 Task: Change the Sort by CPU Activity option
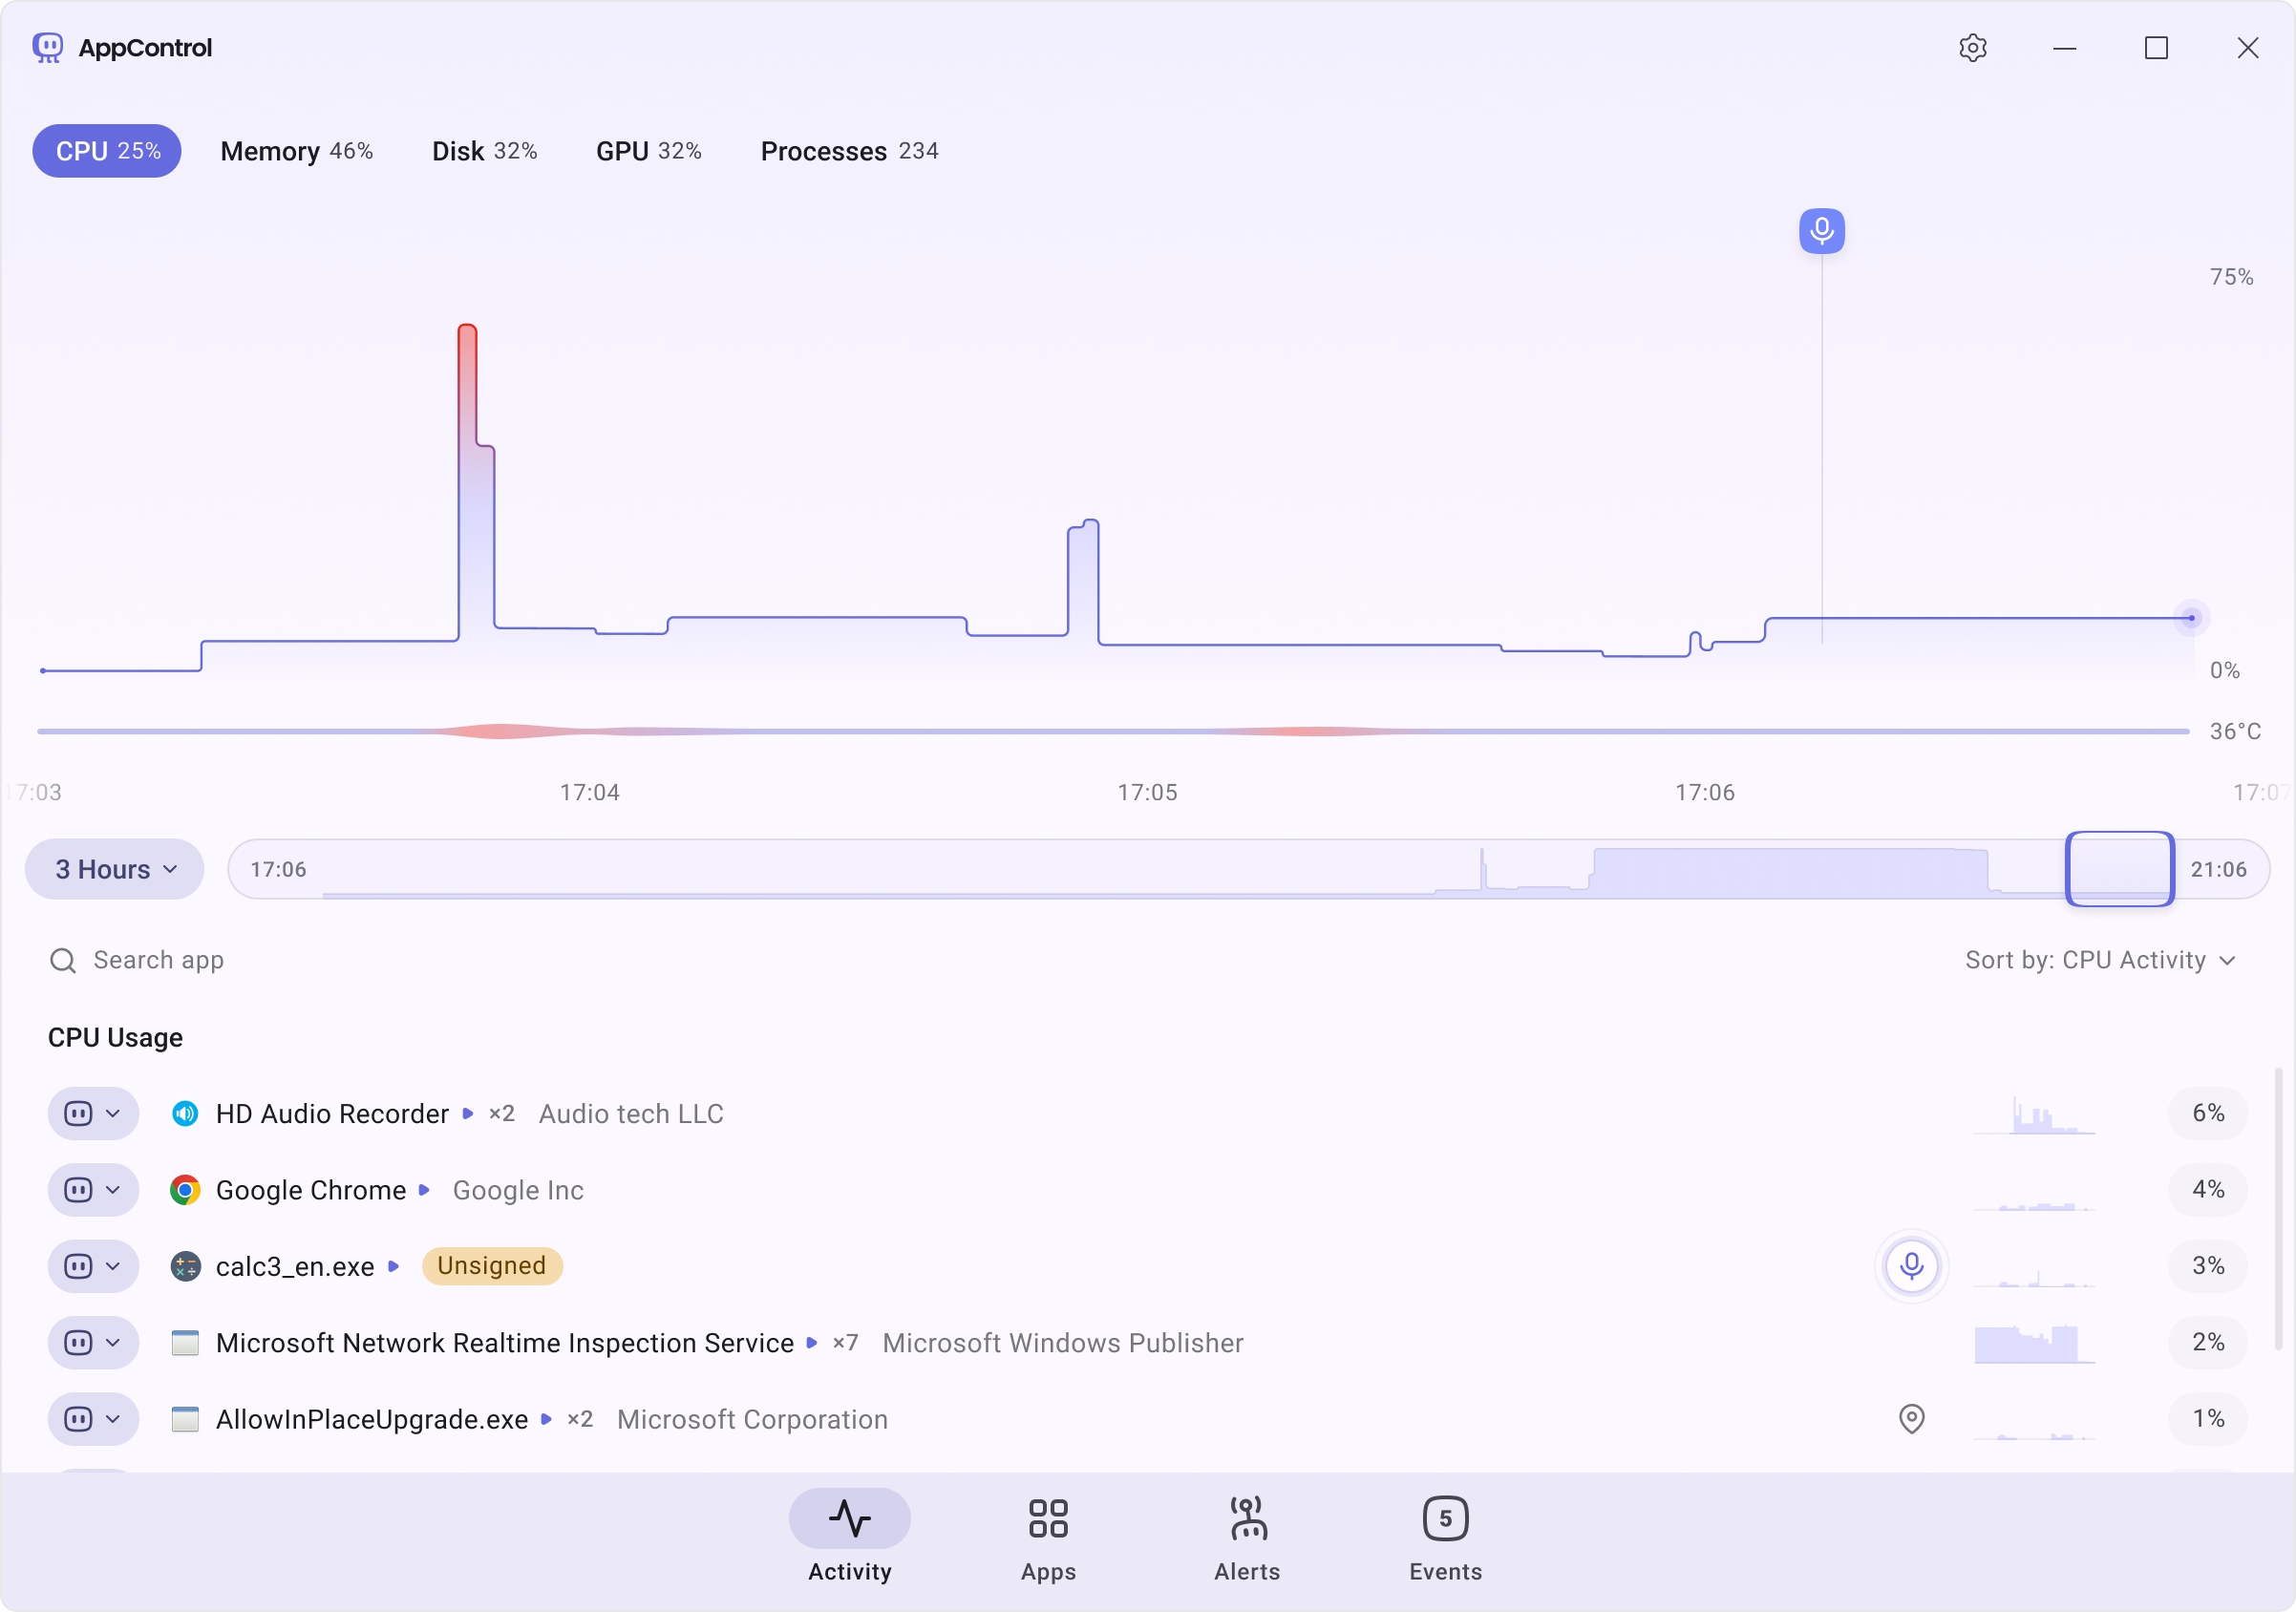(2100, 959)
